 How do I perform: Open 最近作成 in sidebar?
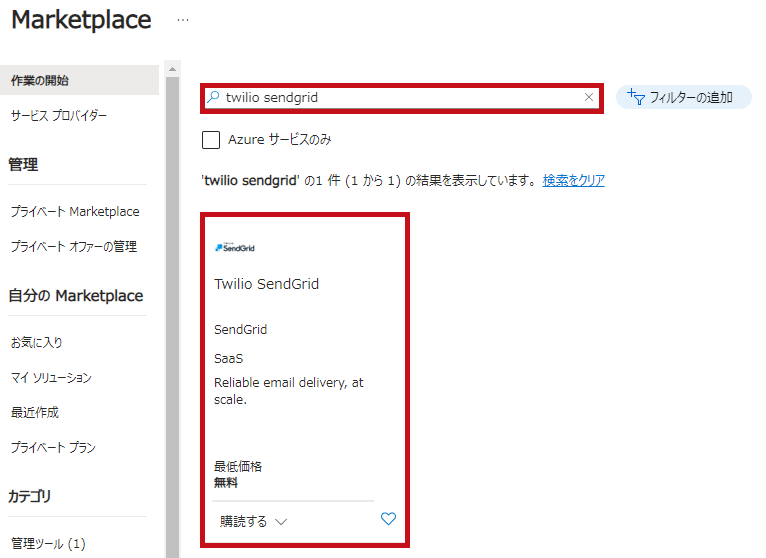point(35,412)
